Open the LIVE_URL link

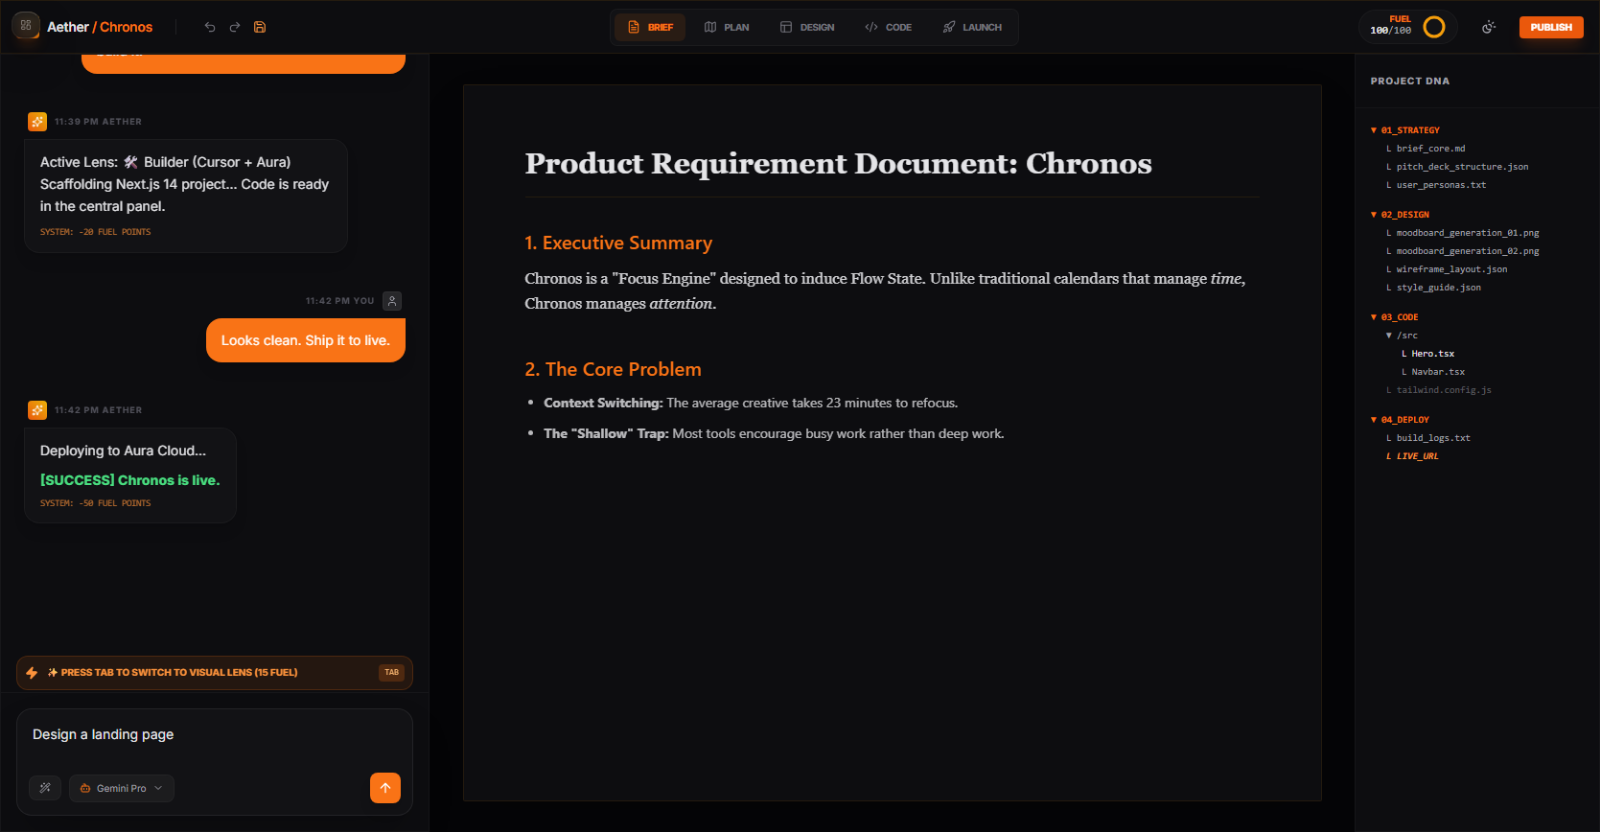(x=1417, y=456)
